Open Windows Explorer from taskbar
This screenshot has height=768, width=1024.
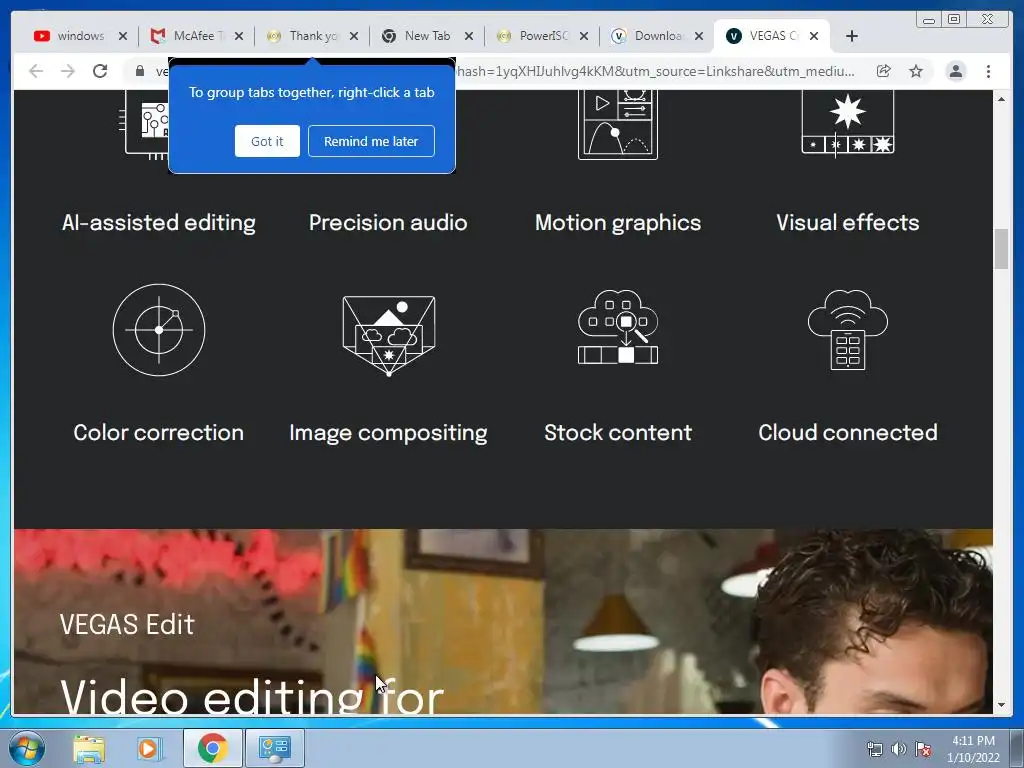(x=89, y=749)
